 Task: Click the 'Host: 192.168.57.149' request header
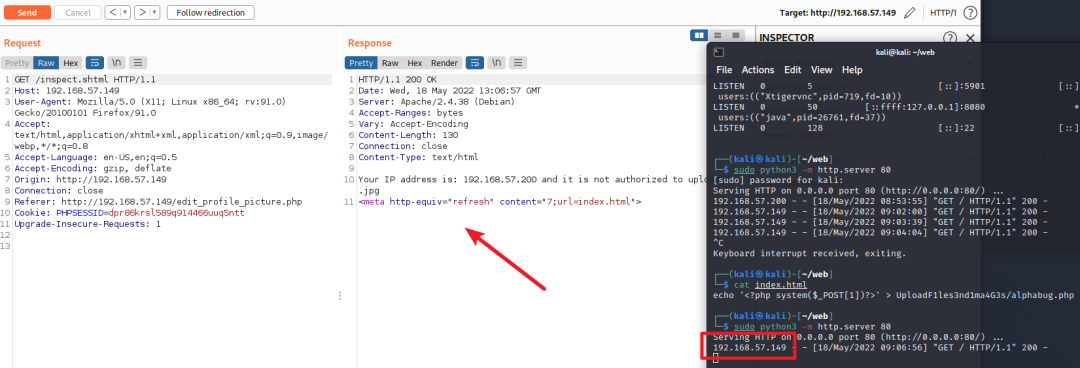point(66,90)
